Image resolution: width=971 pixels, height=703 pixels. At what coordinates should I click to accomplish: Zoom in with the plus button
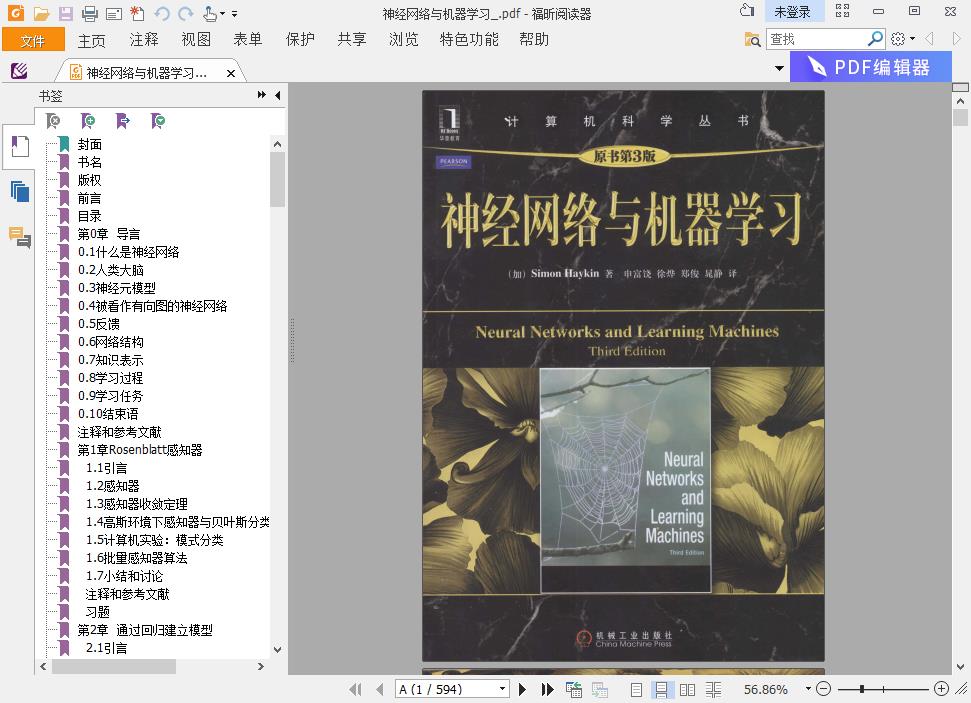point(941,689)
